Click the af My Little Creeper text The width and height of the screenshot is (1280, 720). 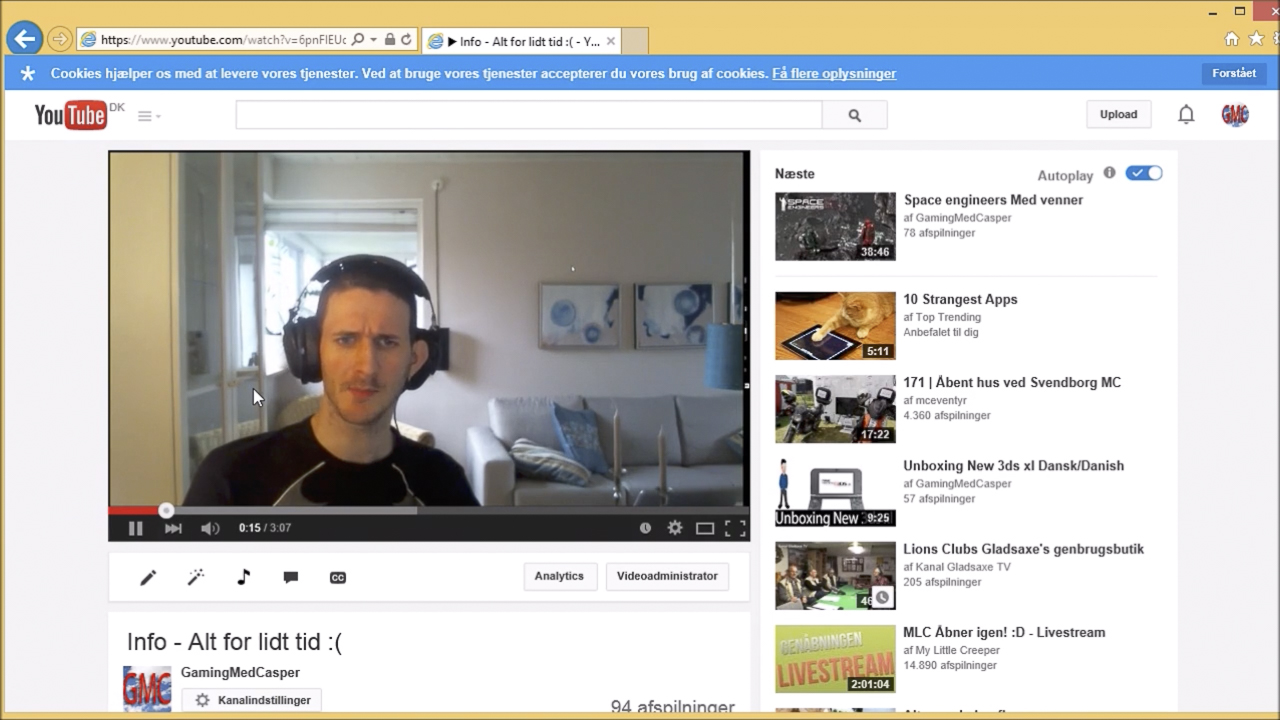(952, 650)
